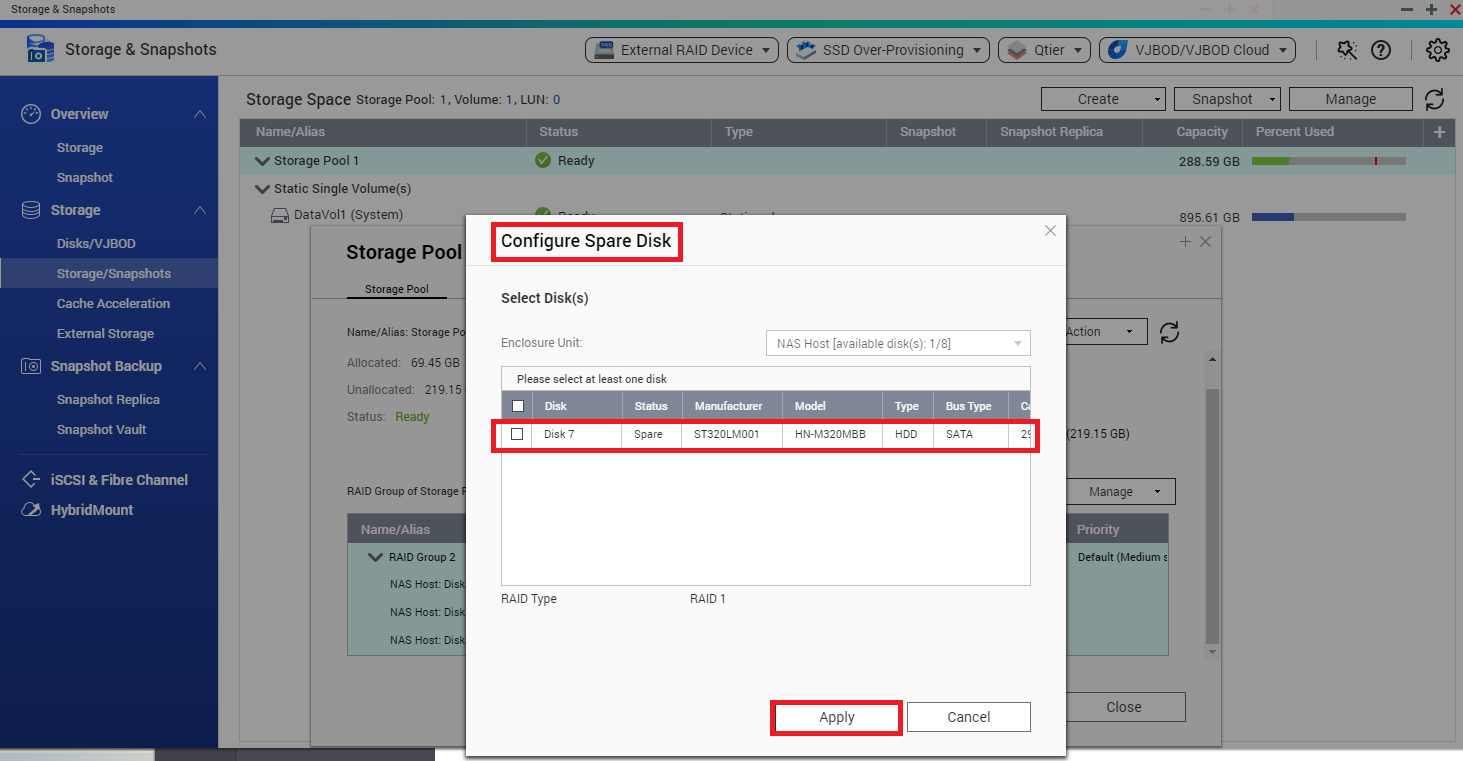Open the Enclosure Unit dropdown
1463x761 pixels.
point(897,344)
